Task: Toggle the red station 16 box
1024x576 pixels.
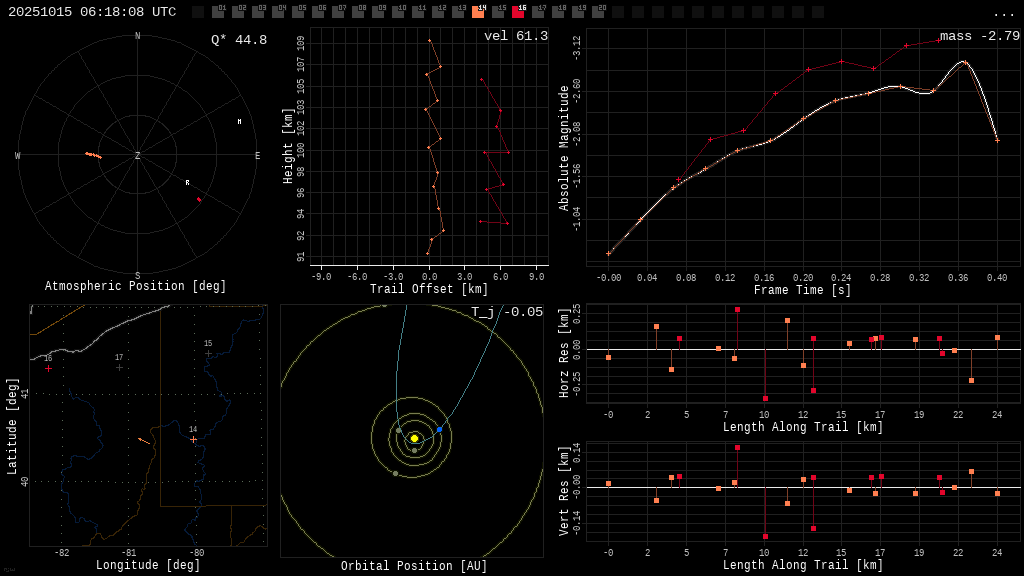Action: 518,12
